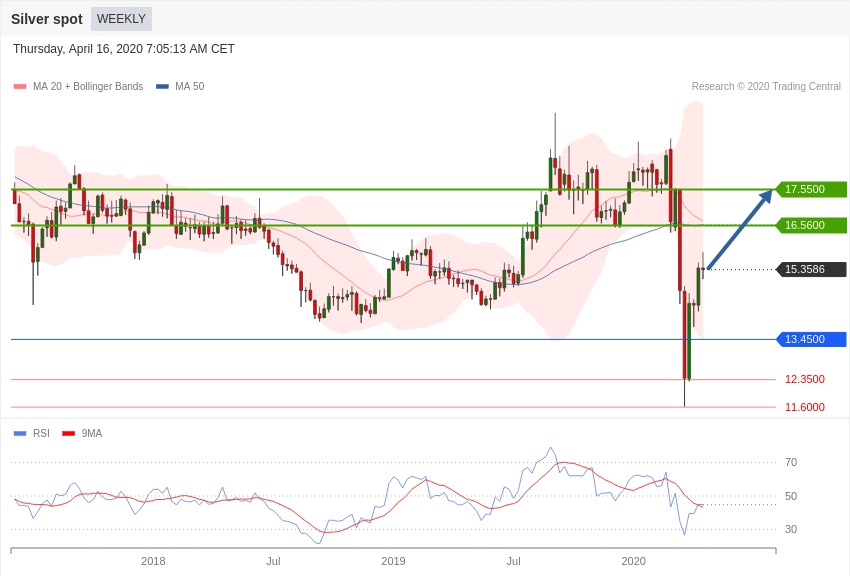Click the 2019 time axis label
Image resolution: width=850 pixels, height=576 pixels.
(393, 561)
